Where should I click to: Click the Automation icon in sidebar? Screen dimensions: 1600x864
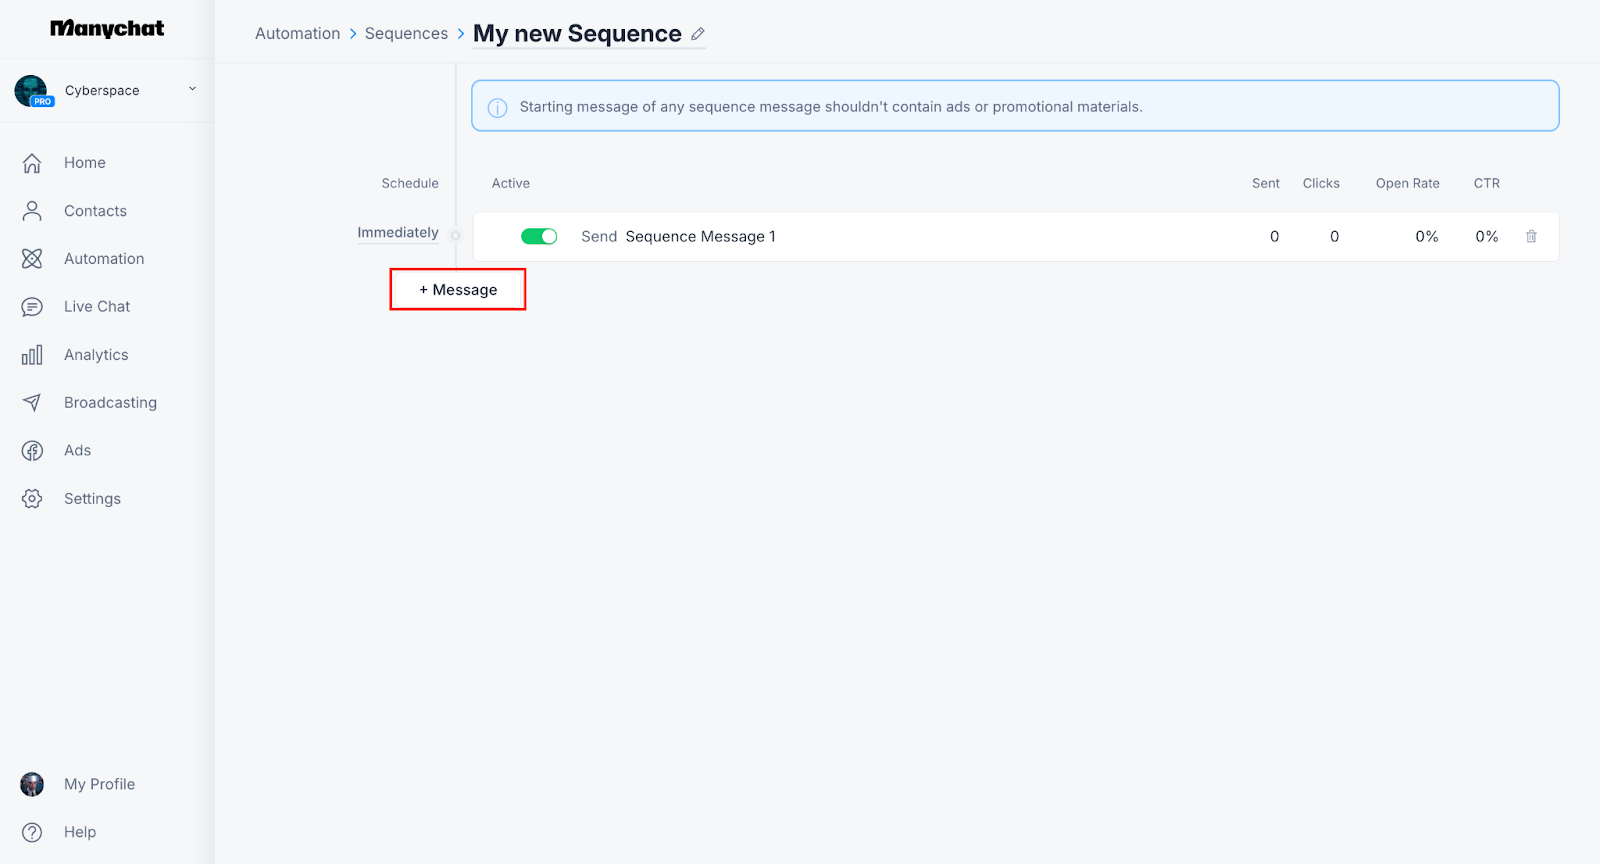32,259
